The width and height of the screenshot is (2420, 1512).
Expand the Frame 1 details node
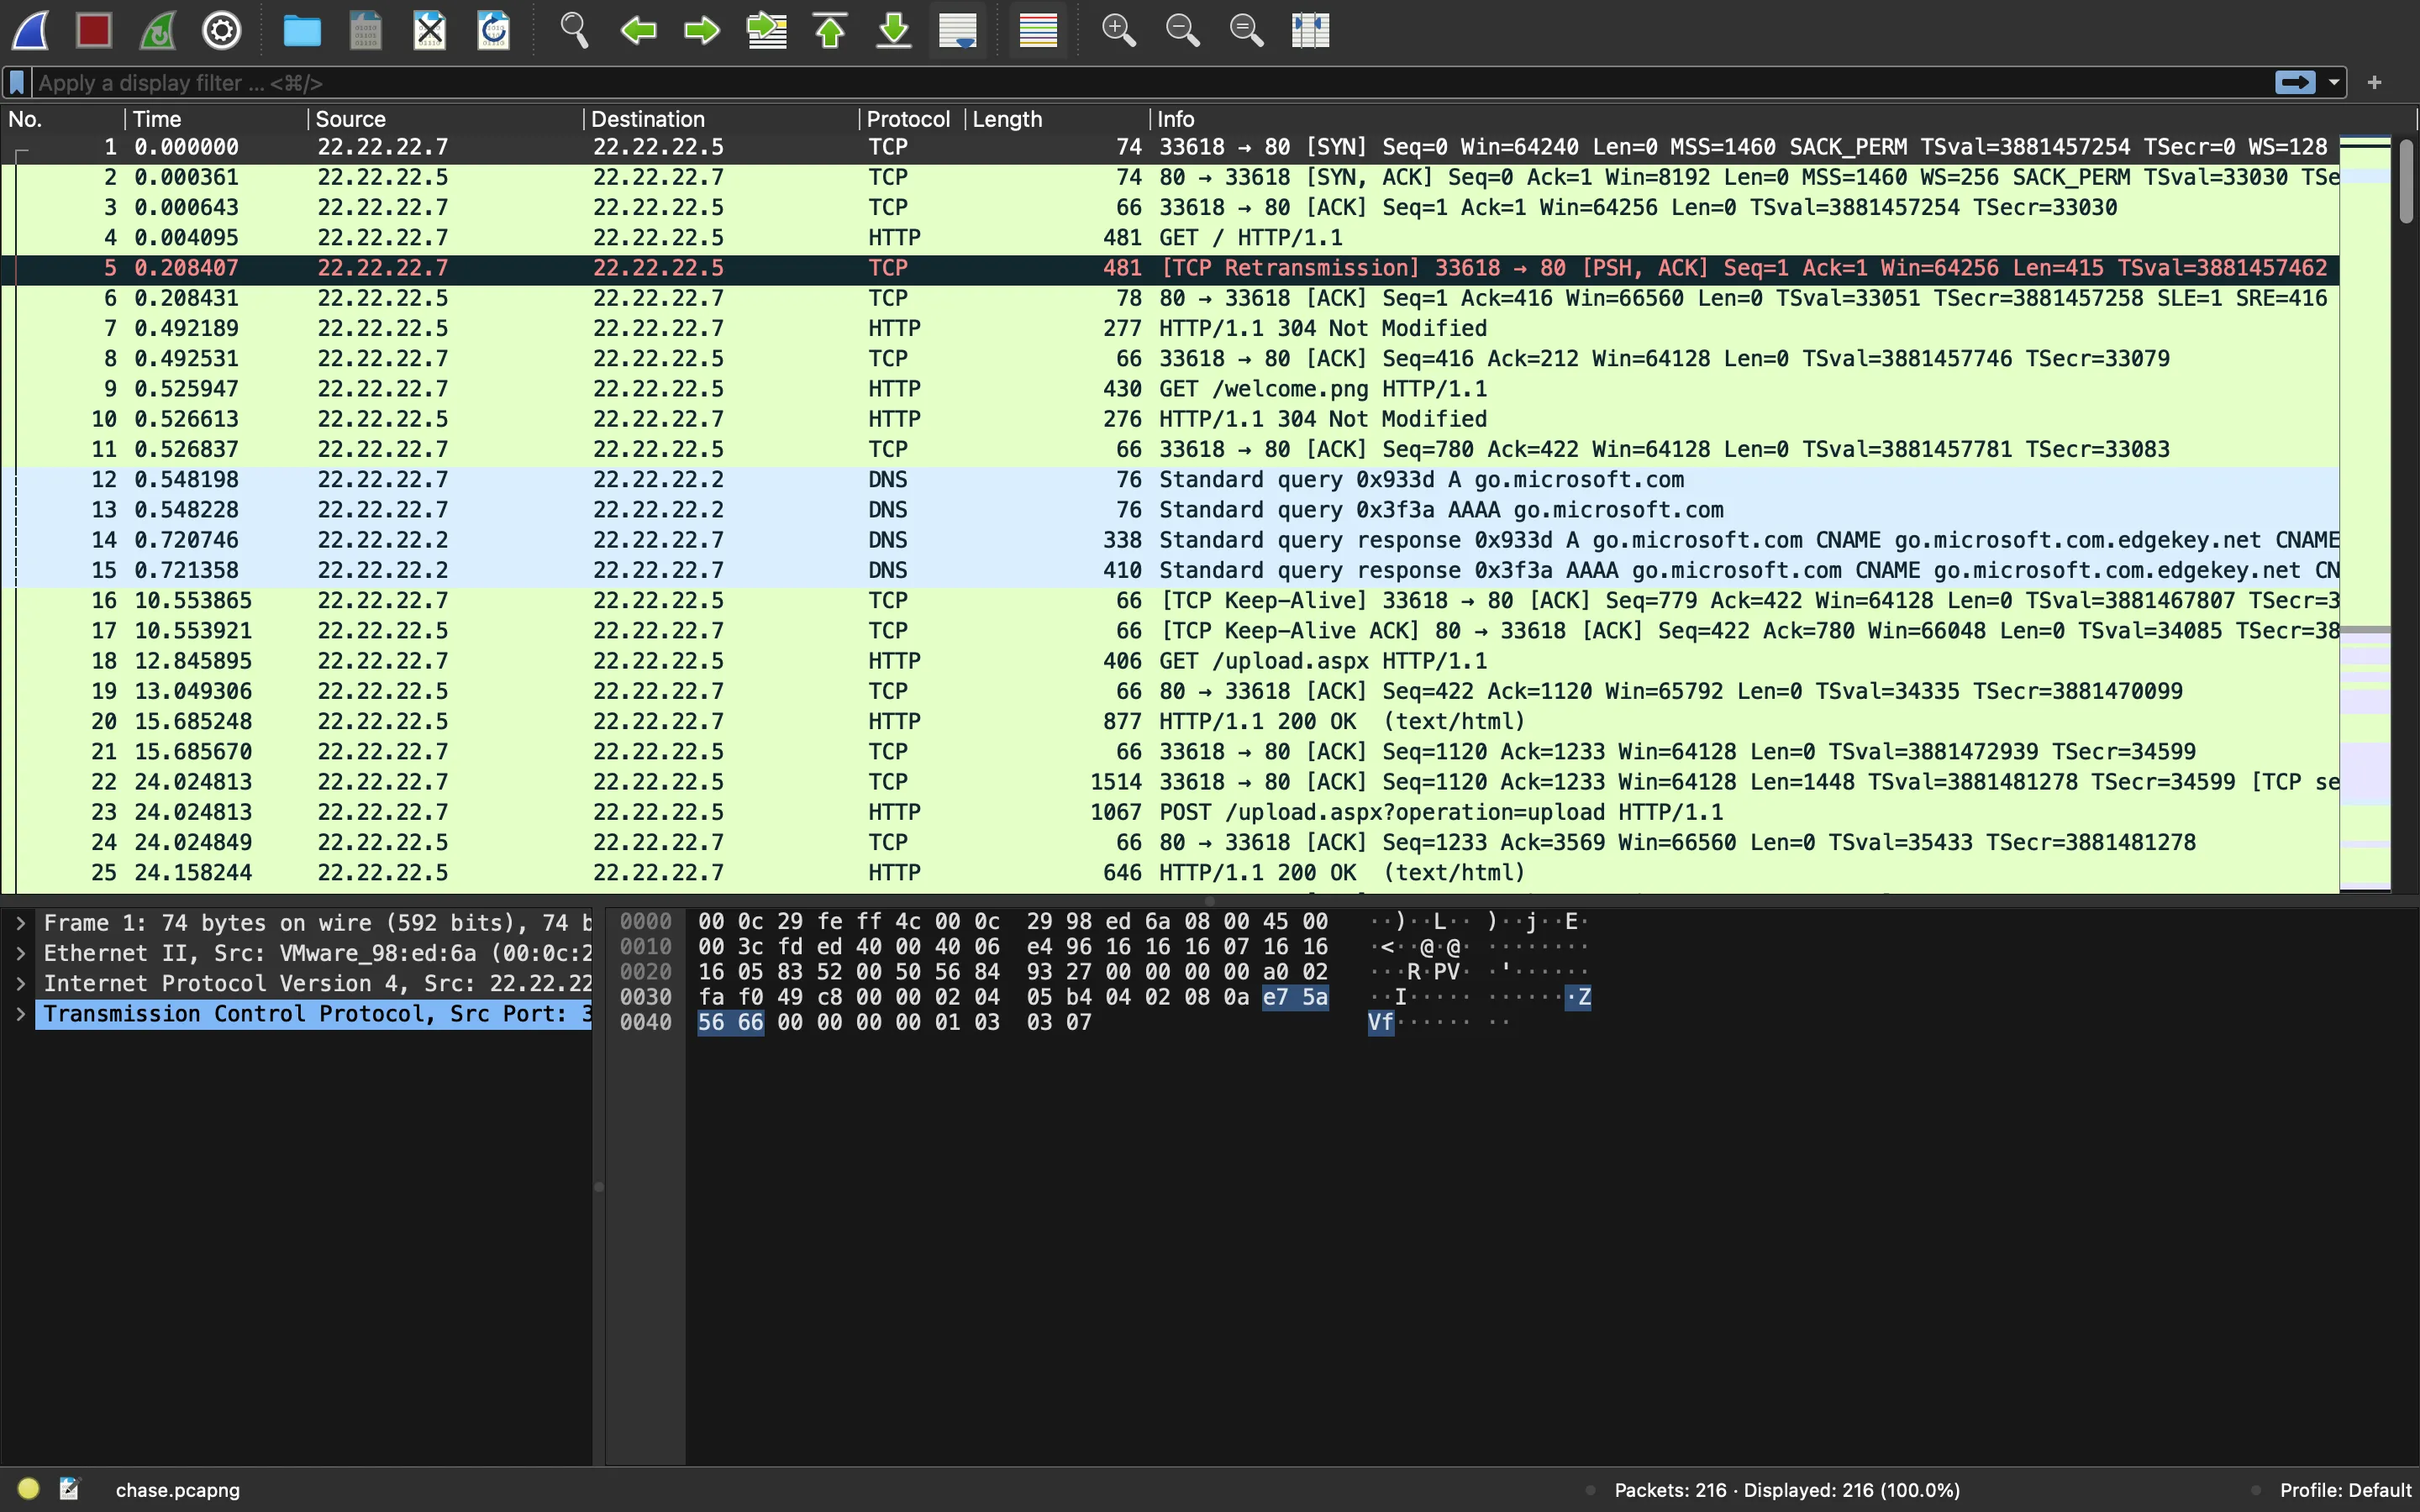[20, 923]
